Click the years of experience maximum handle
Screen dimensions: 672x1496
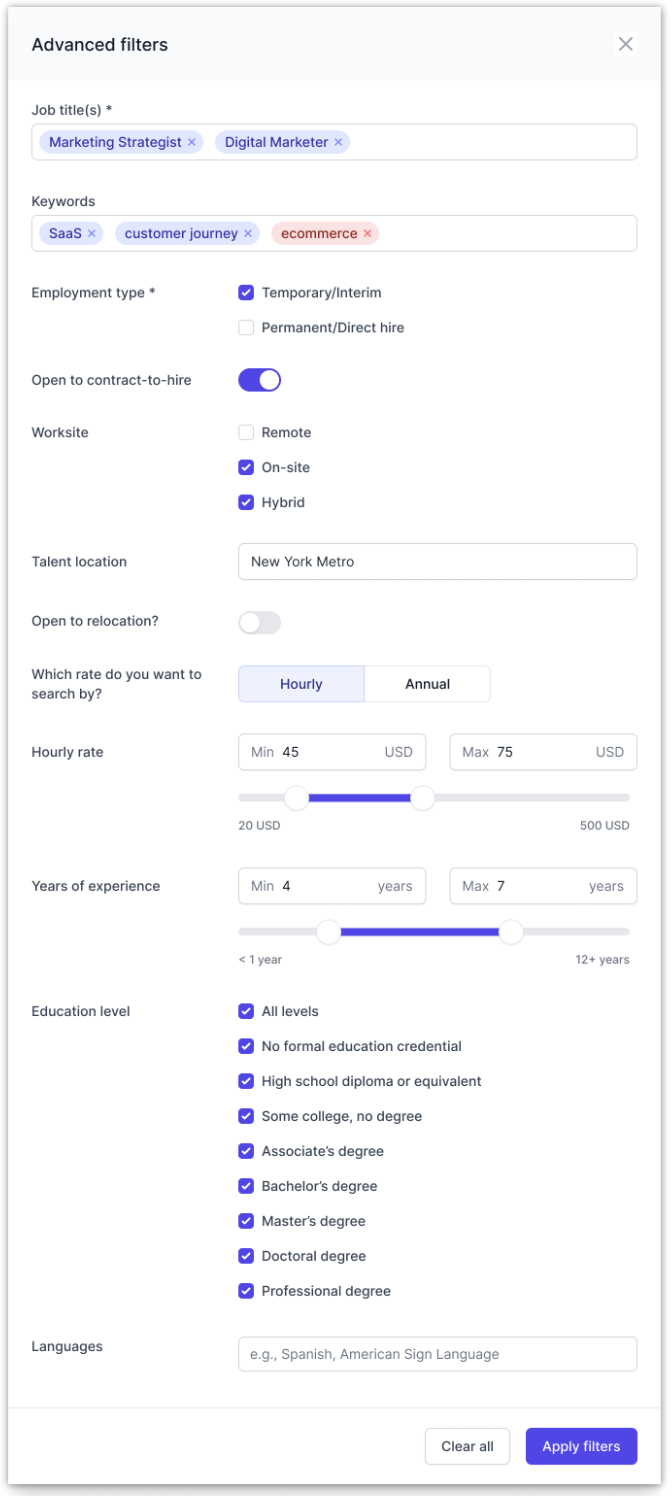click(x=511, y=932)
